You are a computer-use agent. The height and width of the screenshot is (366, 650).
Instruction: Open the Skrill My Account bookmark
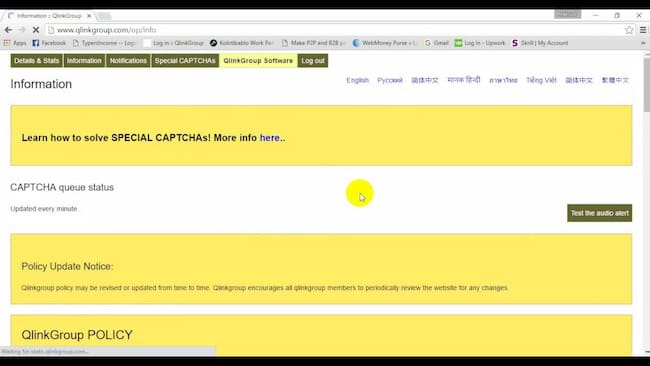click(540, 43)
